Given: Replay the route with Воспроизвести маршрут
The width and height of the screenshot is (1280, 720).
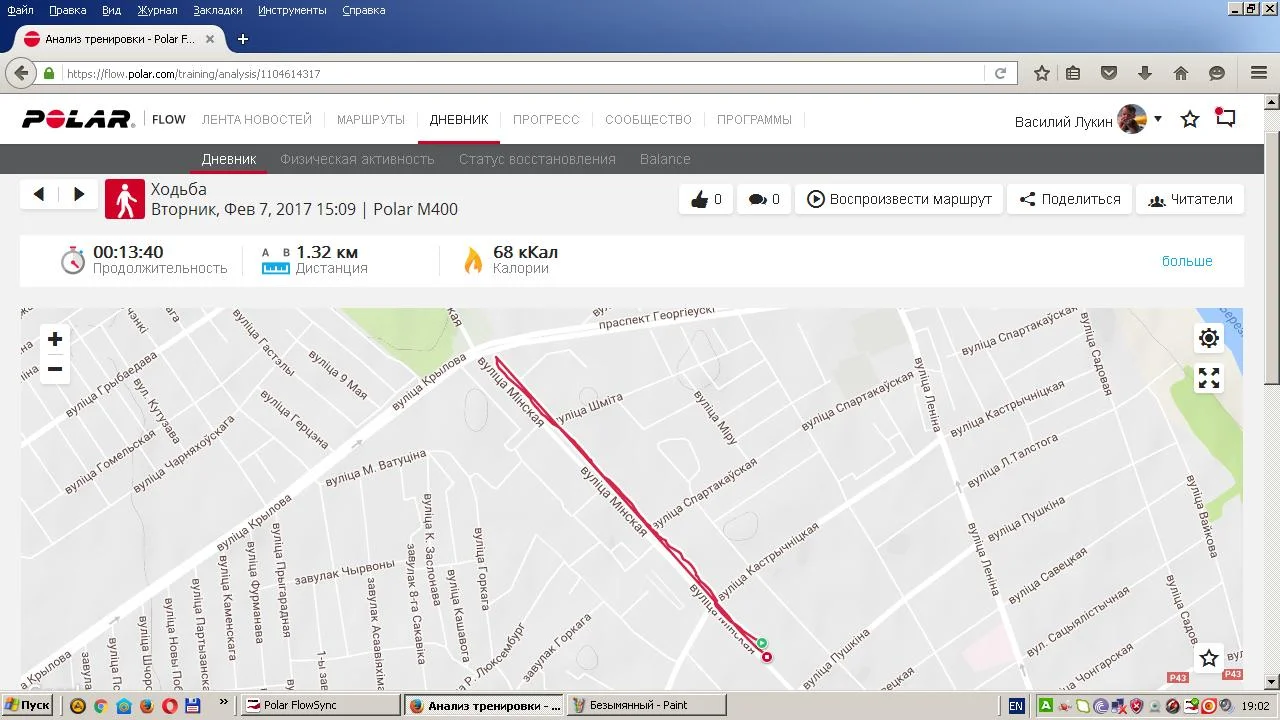Looking at the screenshot, I should [899, 199].
